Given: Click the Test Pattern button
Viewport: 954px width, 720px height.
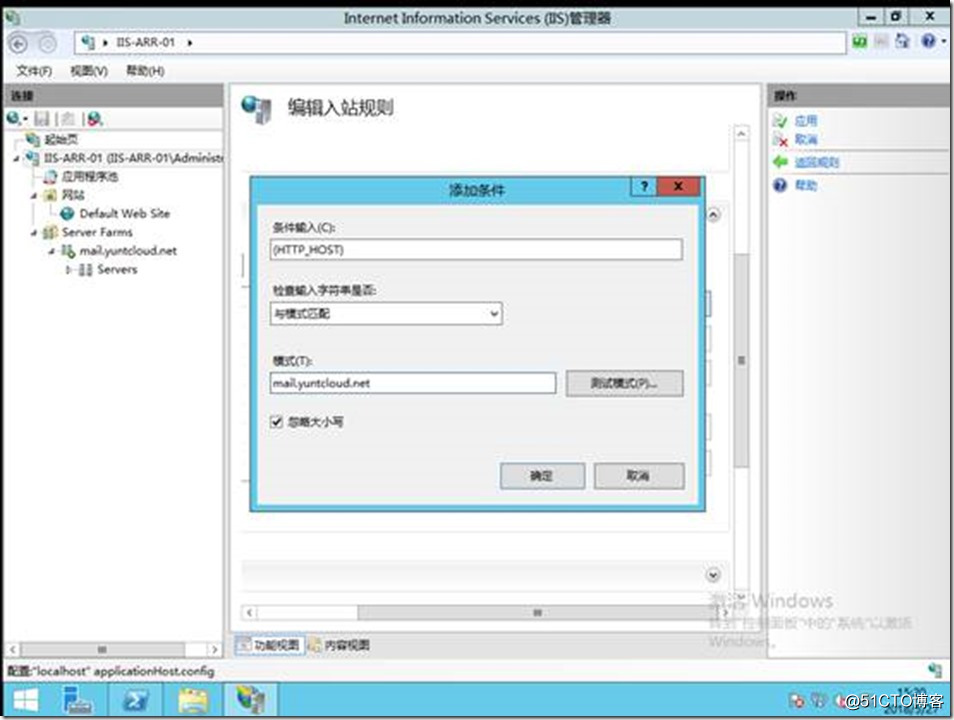Looking at the screenshot, I should (624, 383).
